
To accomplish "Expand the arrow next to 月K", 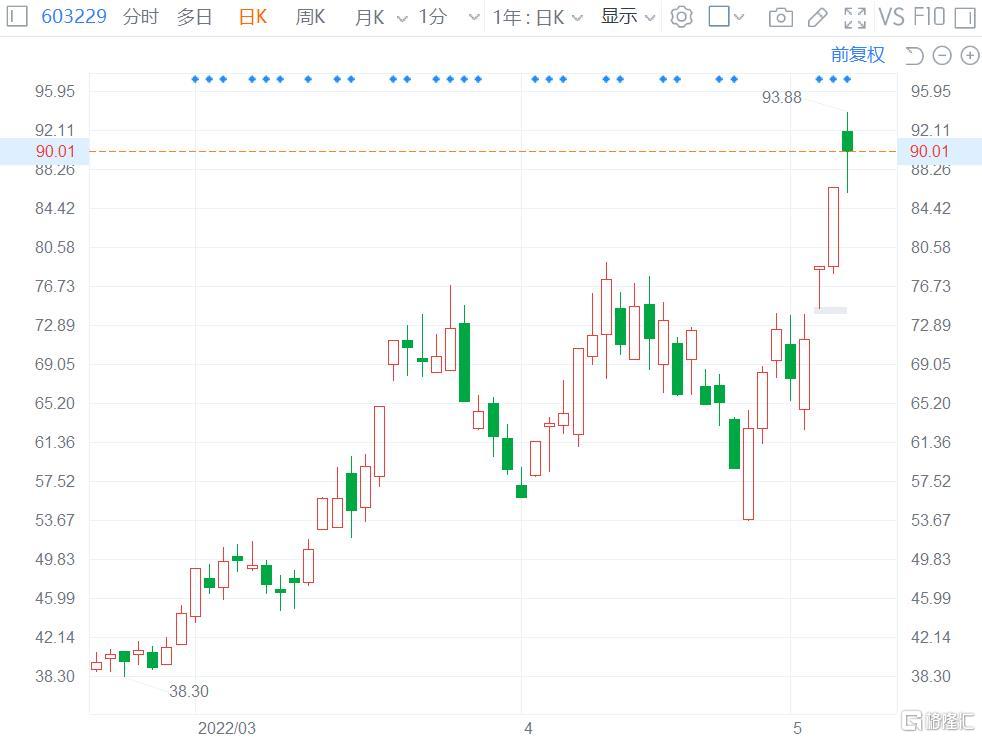I will click(402, 18).
